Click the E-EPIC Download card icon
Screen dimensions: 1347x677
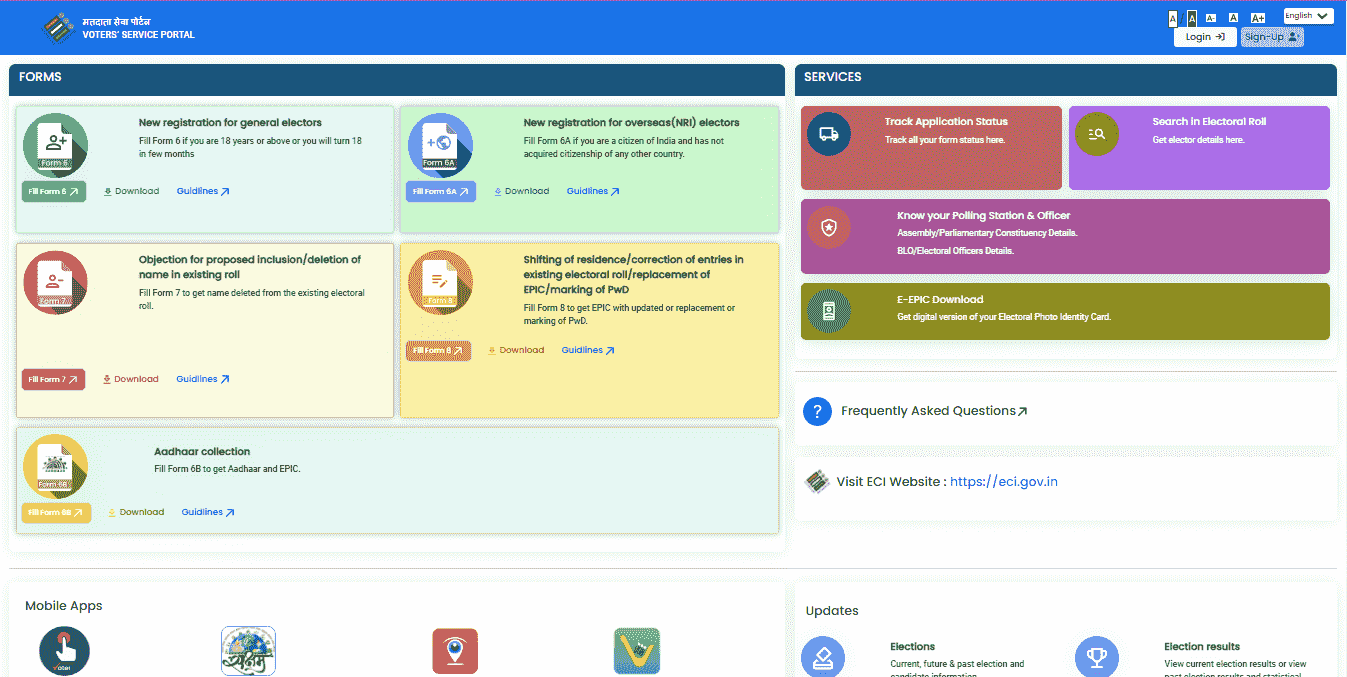tap(828, 311)
